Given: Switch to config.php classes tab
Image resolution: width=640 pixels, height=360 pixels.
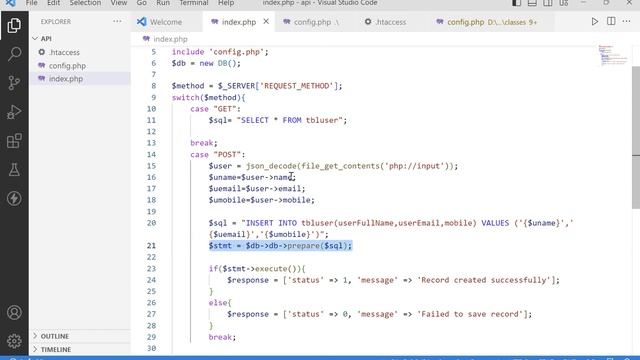Looking at the screenshot, I should point(491,22).
